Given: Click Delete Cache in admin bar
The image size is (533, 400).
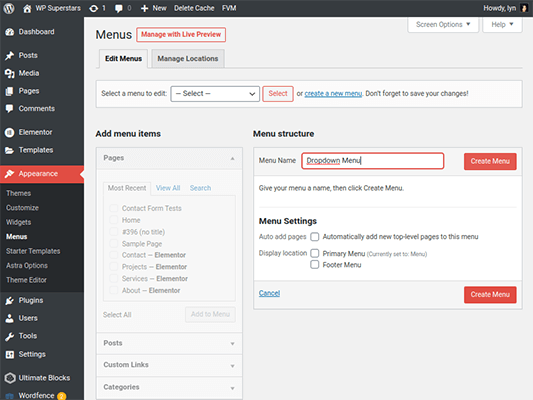Looking at the screenshot, I should click(194, 8).
